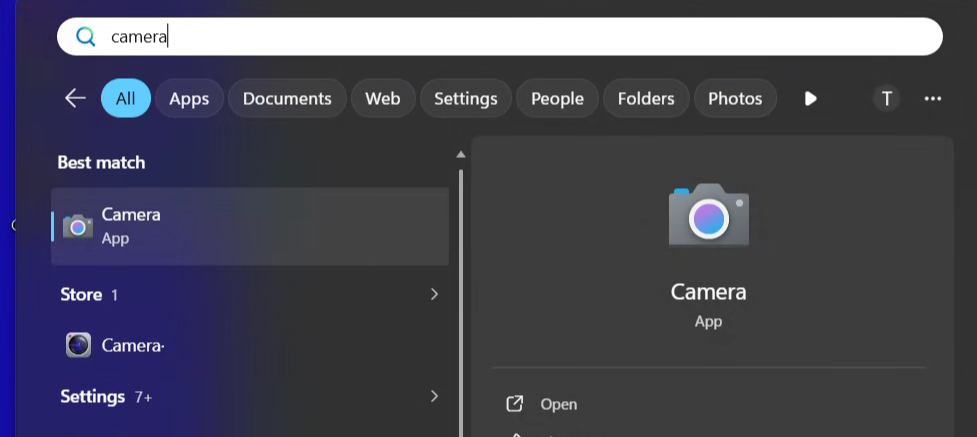977x437 pixels.
Task: Go back with the left arrow icon
Action: (75, 98)
